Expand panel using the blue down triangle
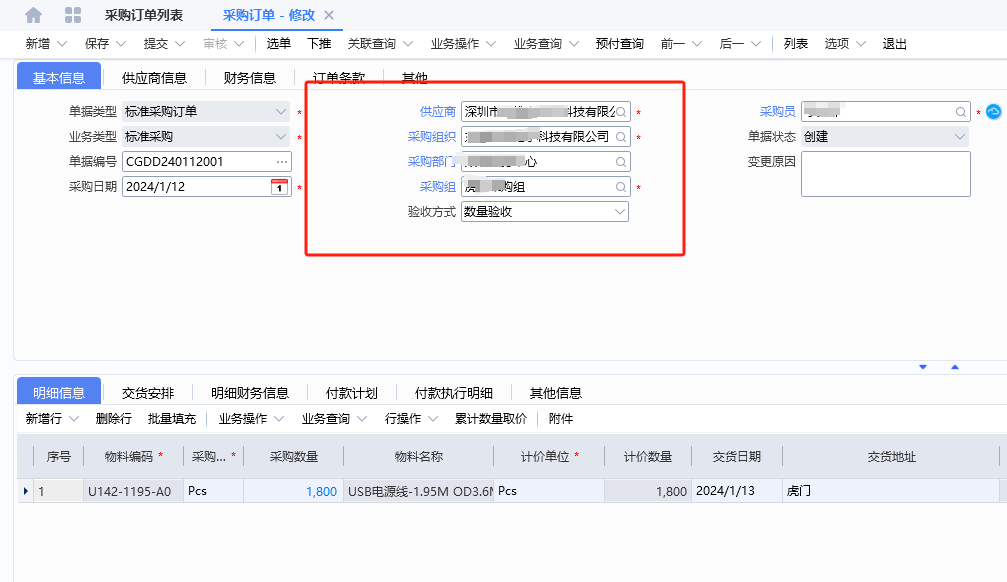This screenshot has height=582, width=1007. click(923, 367)
